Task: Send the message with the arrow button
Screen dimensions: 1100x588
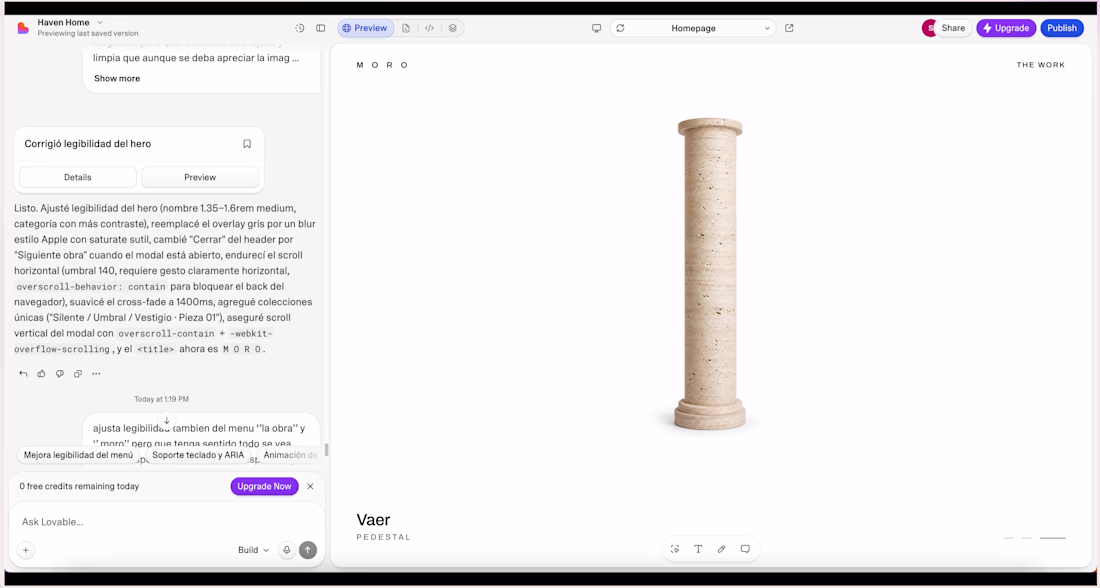Action: 308,550
